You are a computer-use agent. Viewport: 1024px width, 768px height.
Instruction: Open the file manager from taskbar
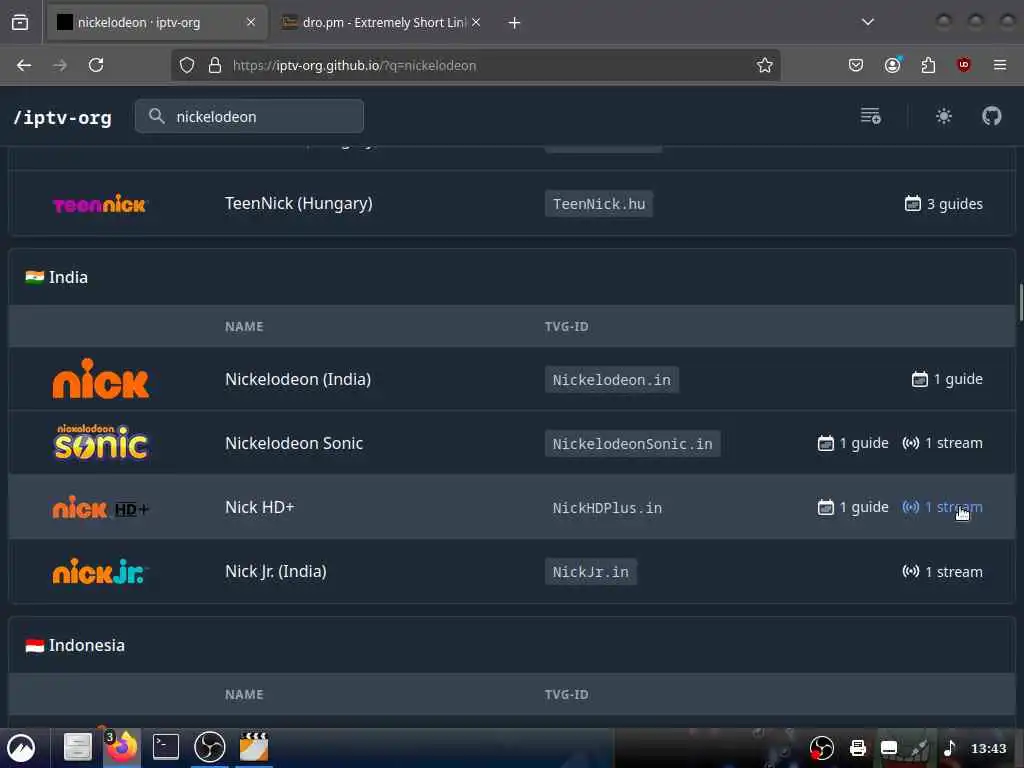tap(77, 747)
